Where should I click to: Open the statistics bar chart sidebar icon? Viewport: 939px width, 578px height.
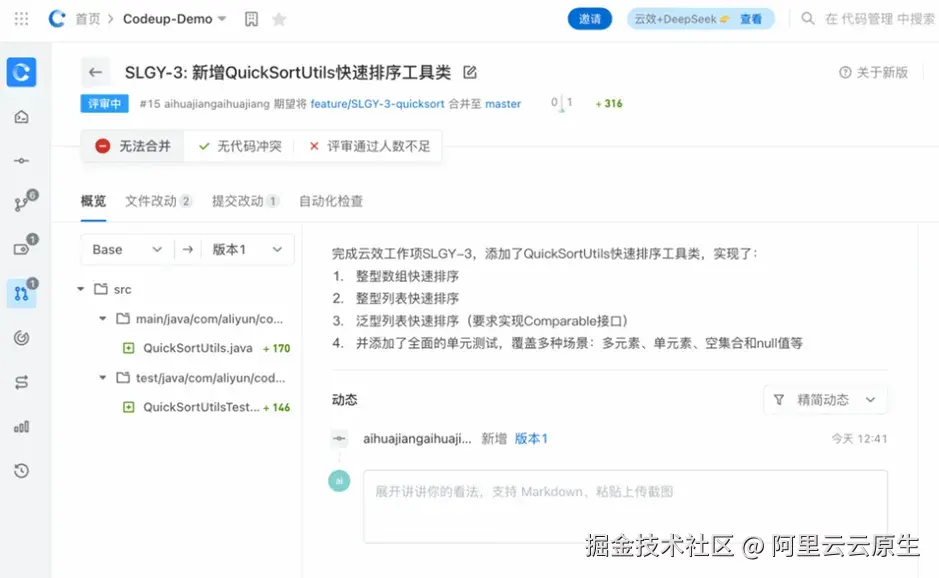(x=22, y=426)
